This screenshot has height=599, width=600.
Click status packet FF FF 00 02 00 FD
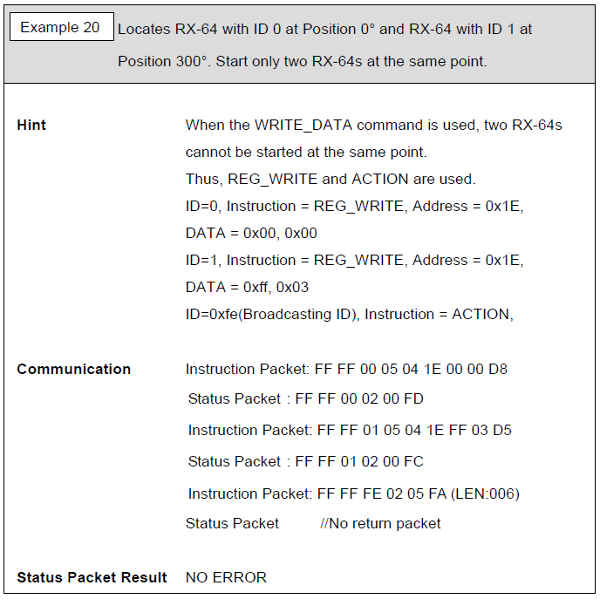coord(306,399)
